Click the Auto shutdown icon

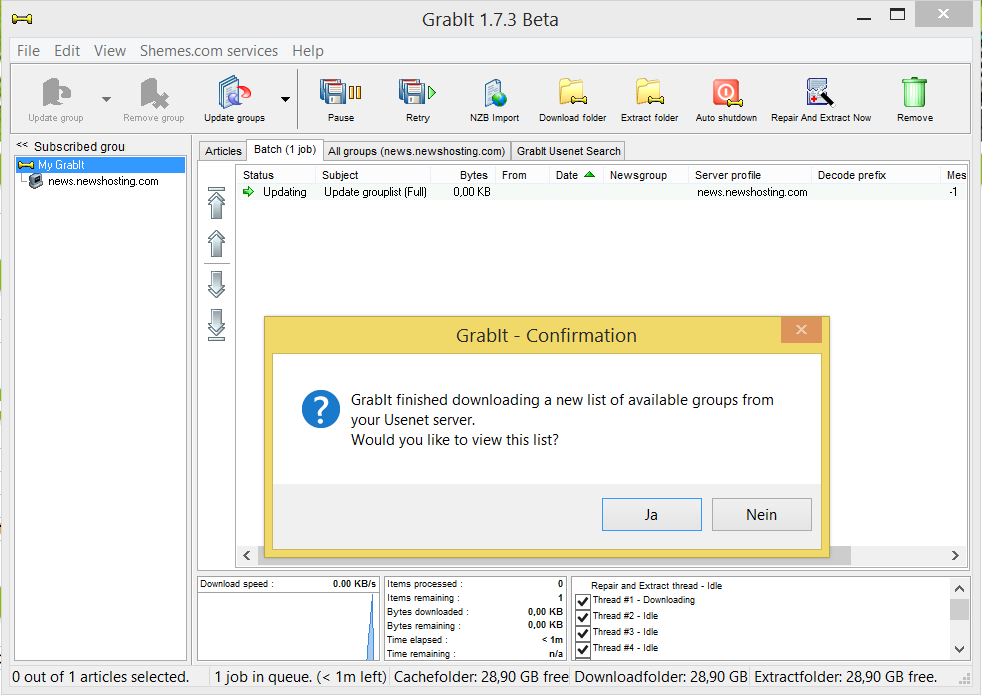click(x=726, y=99)
